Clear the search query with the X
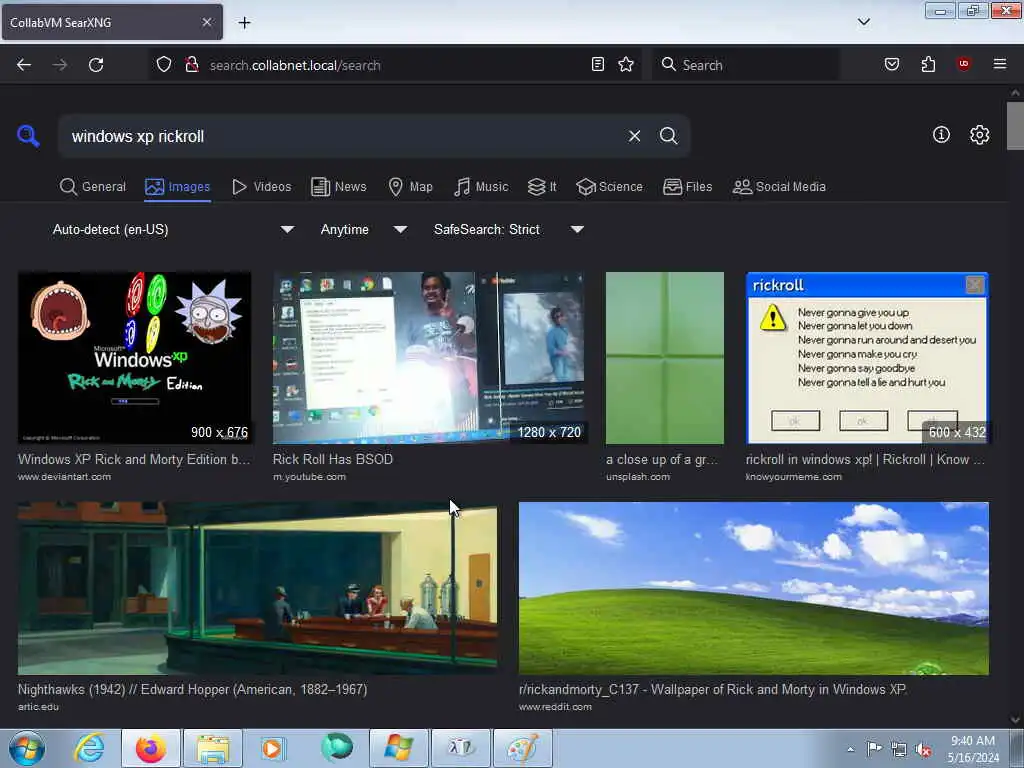 pyautogui.click(x=634, y=136)
